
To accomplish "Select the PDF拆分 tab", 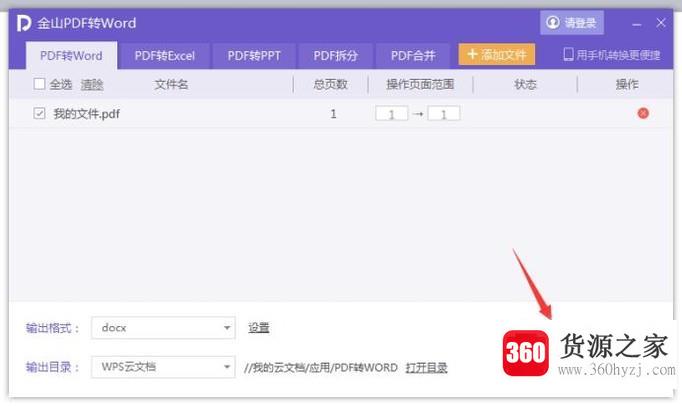I will coord(335,56).
